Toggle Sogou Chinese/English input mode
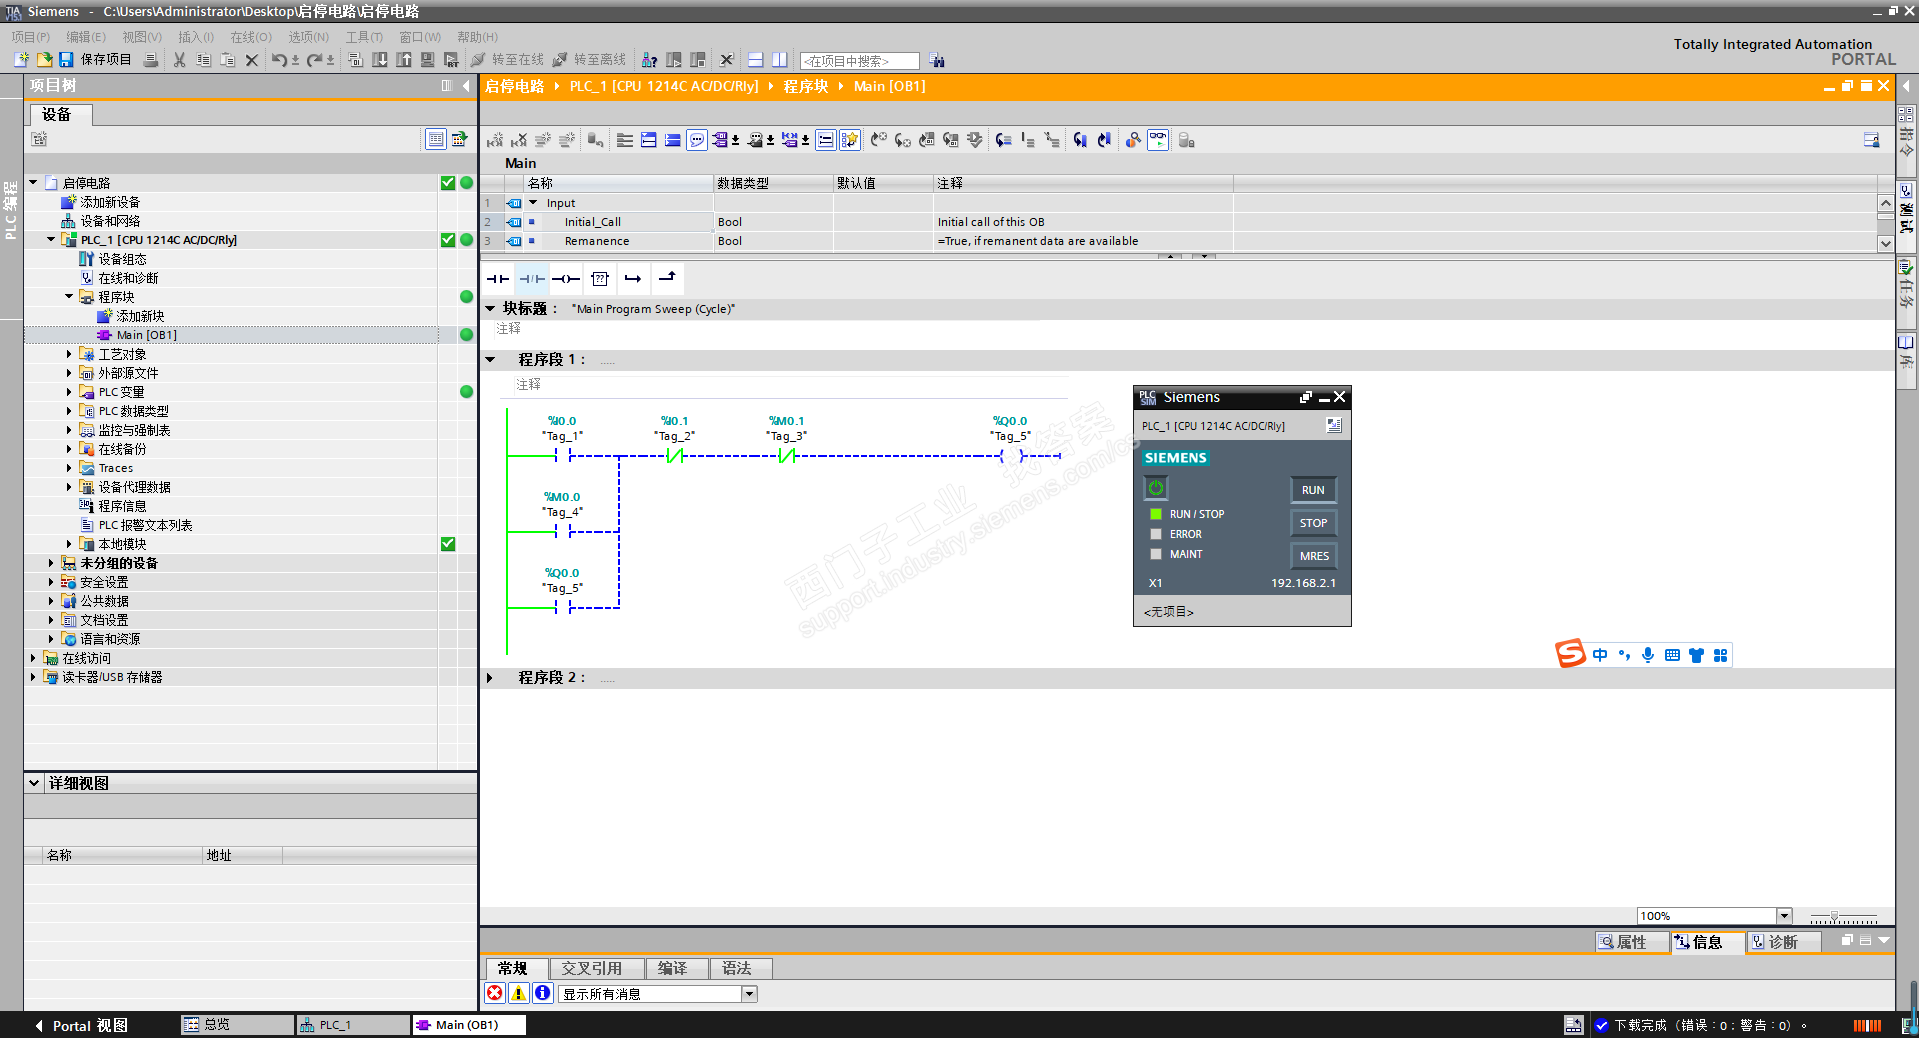The image size is (1919, 1038). [x=1600, y=655]
